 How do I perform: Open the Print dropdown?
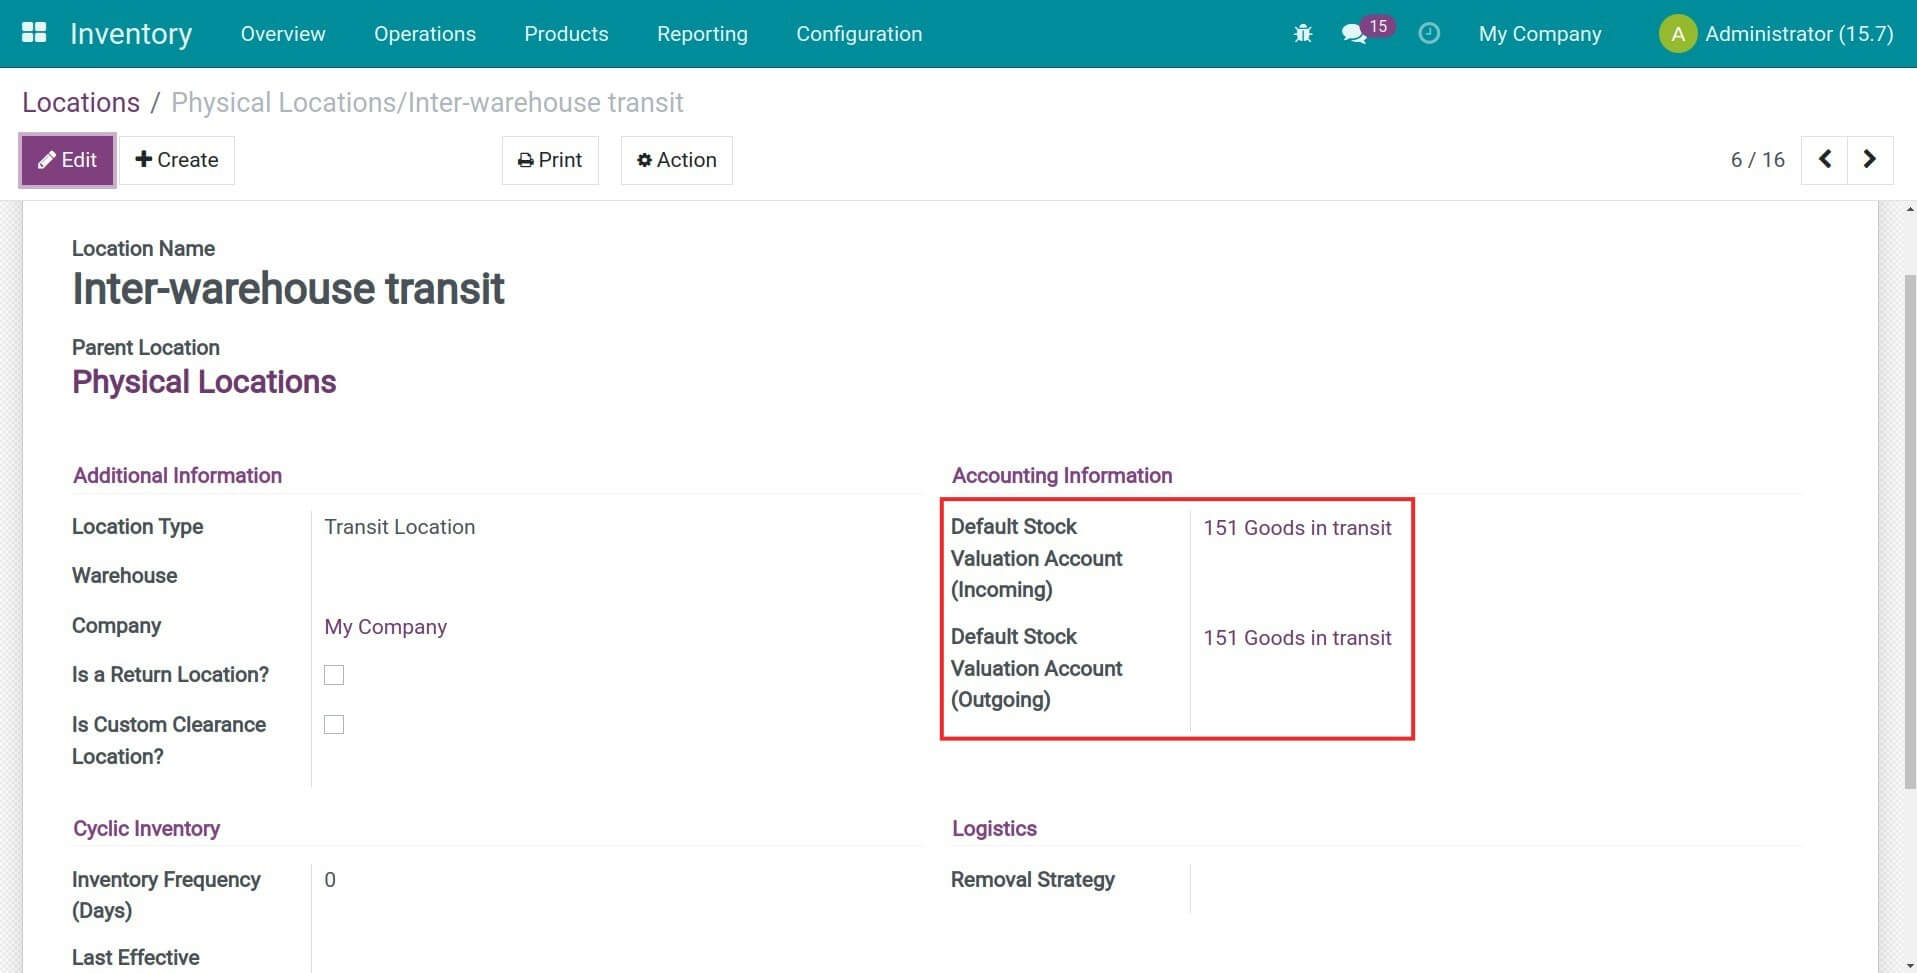click(550, 160)
